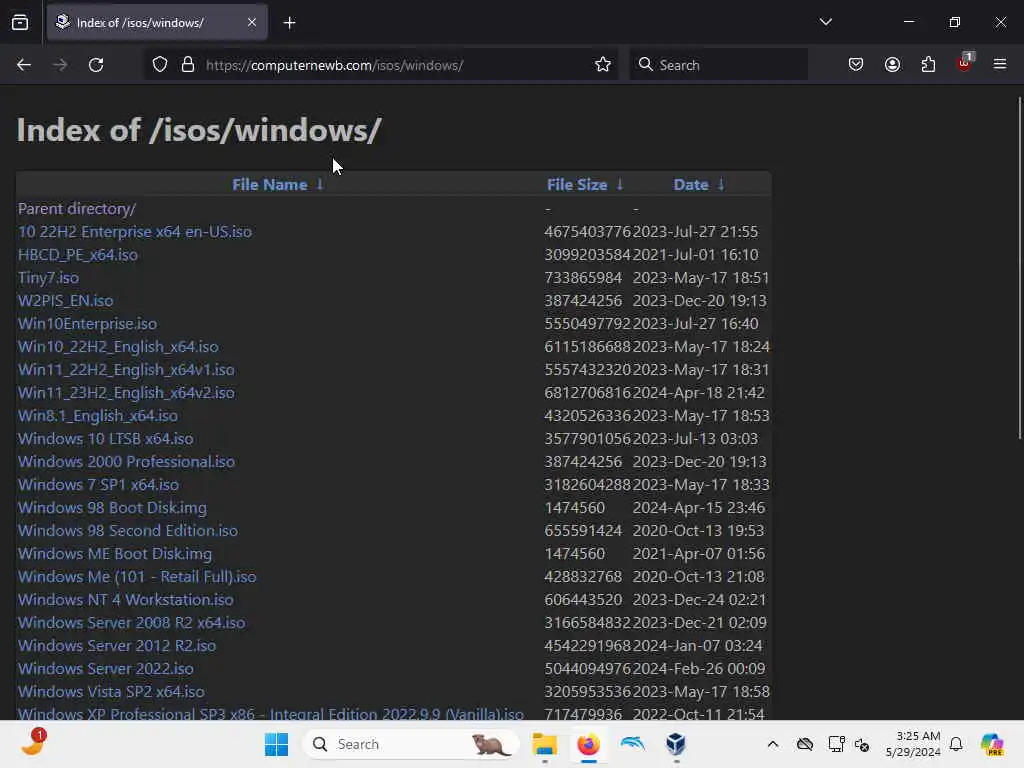This screenshot has height=768, width=1024.
Task: Open File Explorer from taskbar
Action: pos(544,744)
